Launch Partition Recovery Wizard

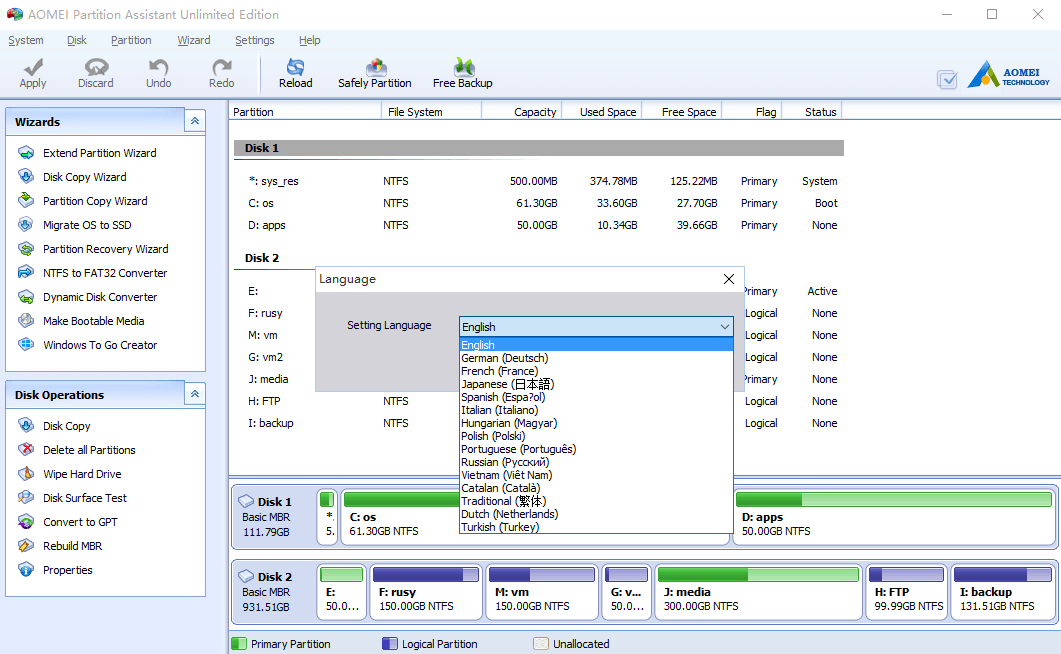click(106, 249)
